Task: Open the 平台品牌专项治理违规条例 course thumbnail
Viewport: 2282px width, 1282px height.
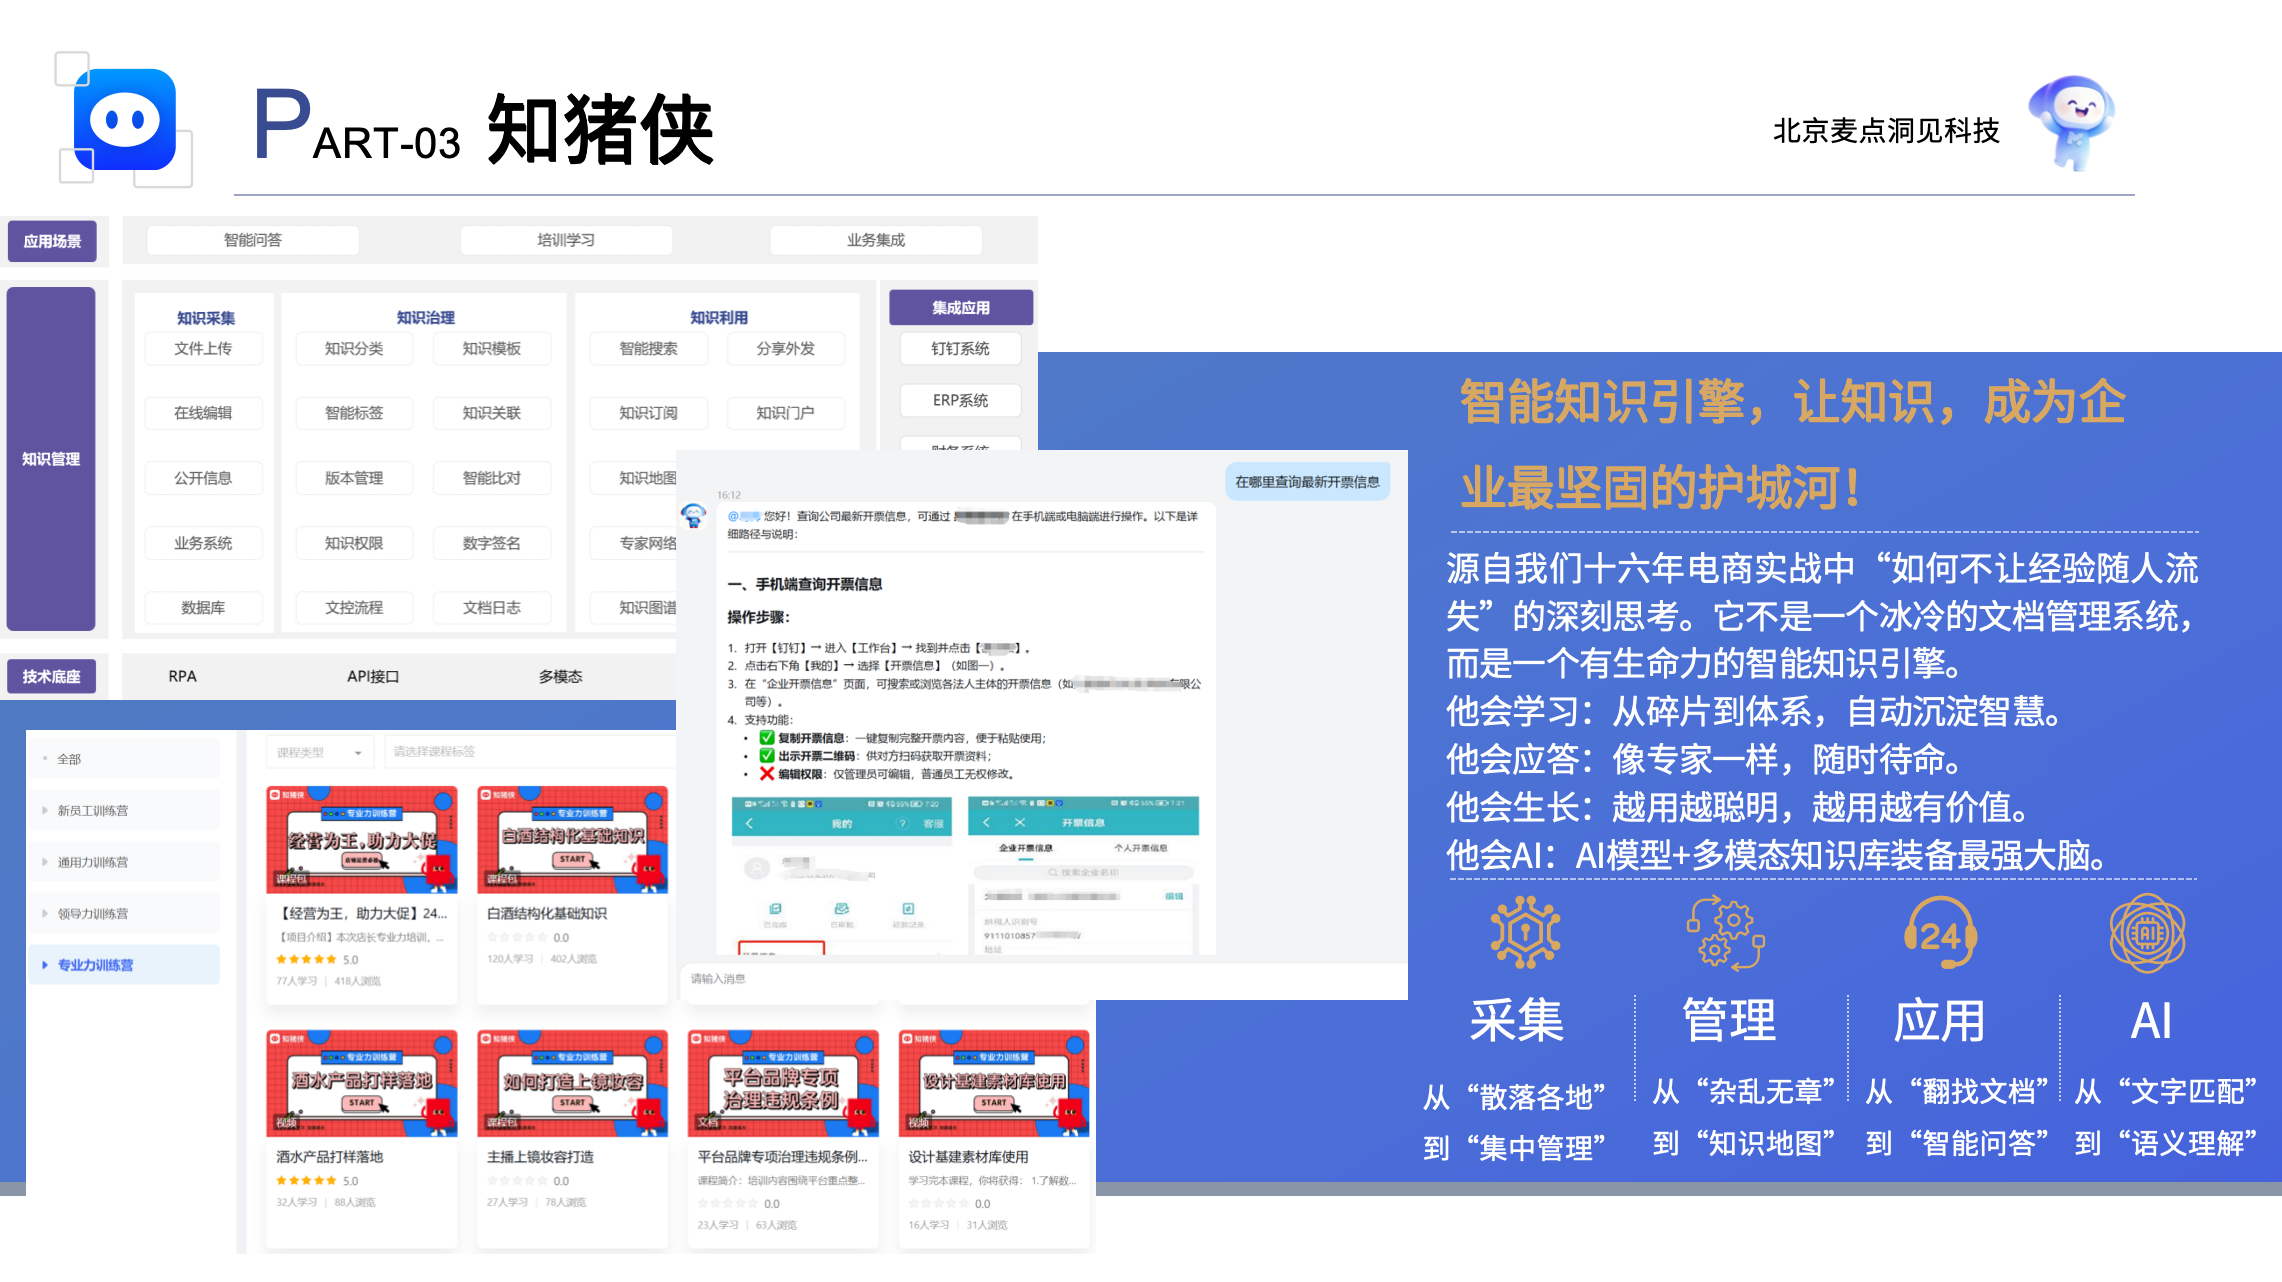Action: click(x=783, y=1083)
